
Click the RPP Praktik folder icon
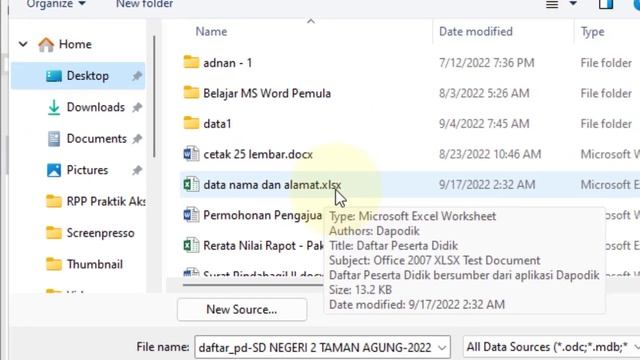pos(54,201)
